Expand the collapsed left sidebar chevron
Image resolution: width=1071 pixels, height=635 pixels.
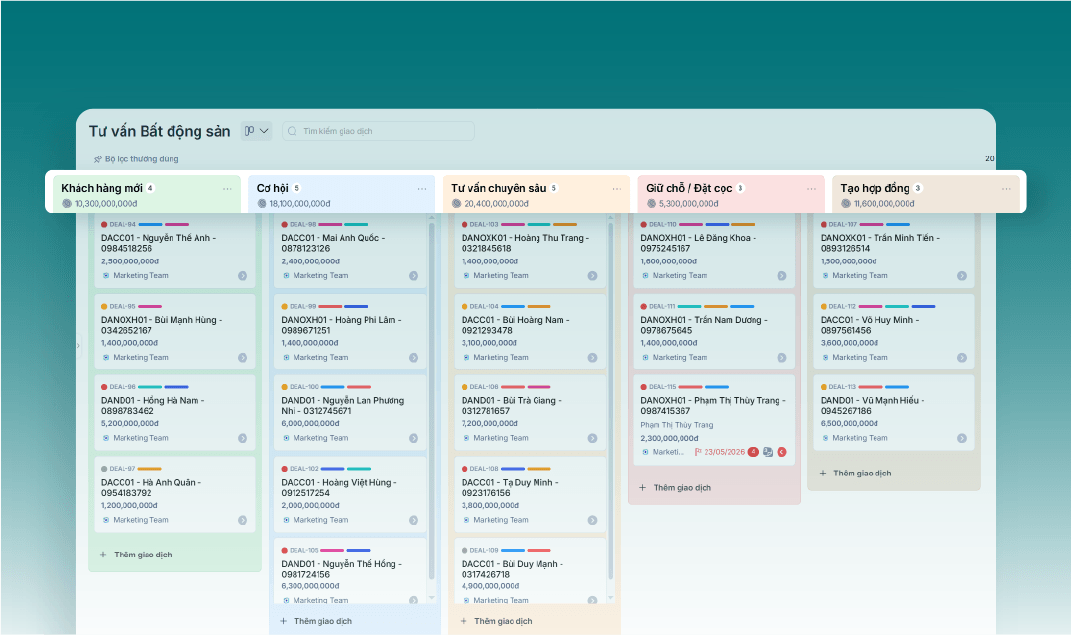(x=79, y=345)
